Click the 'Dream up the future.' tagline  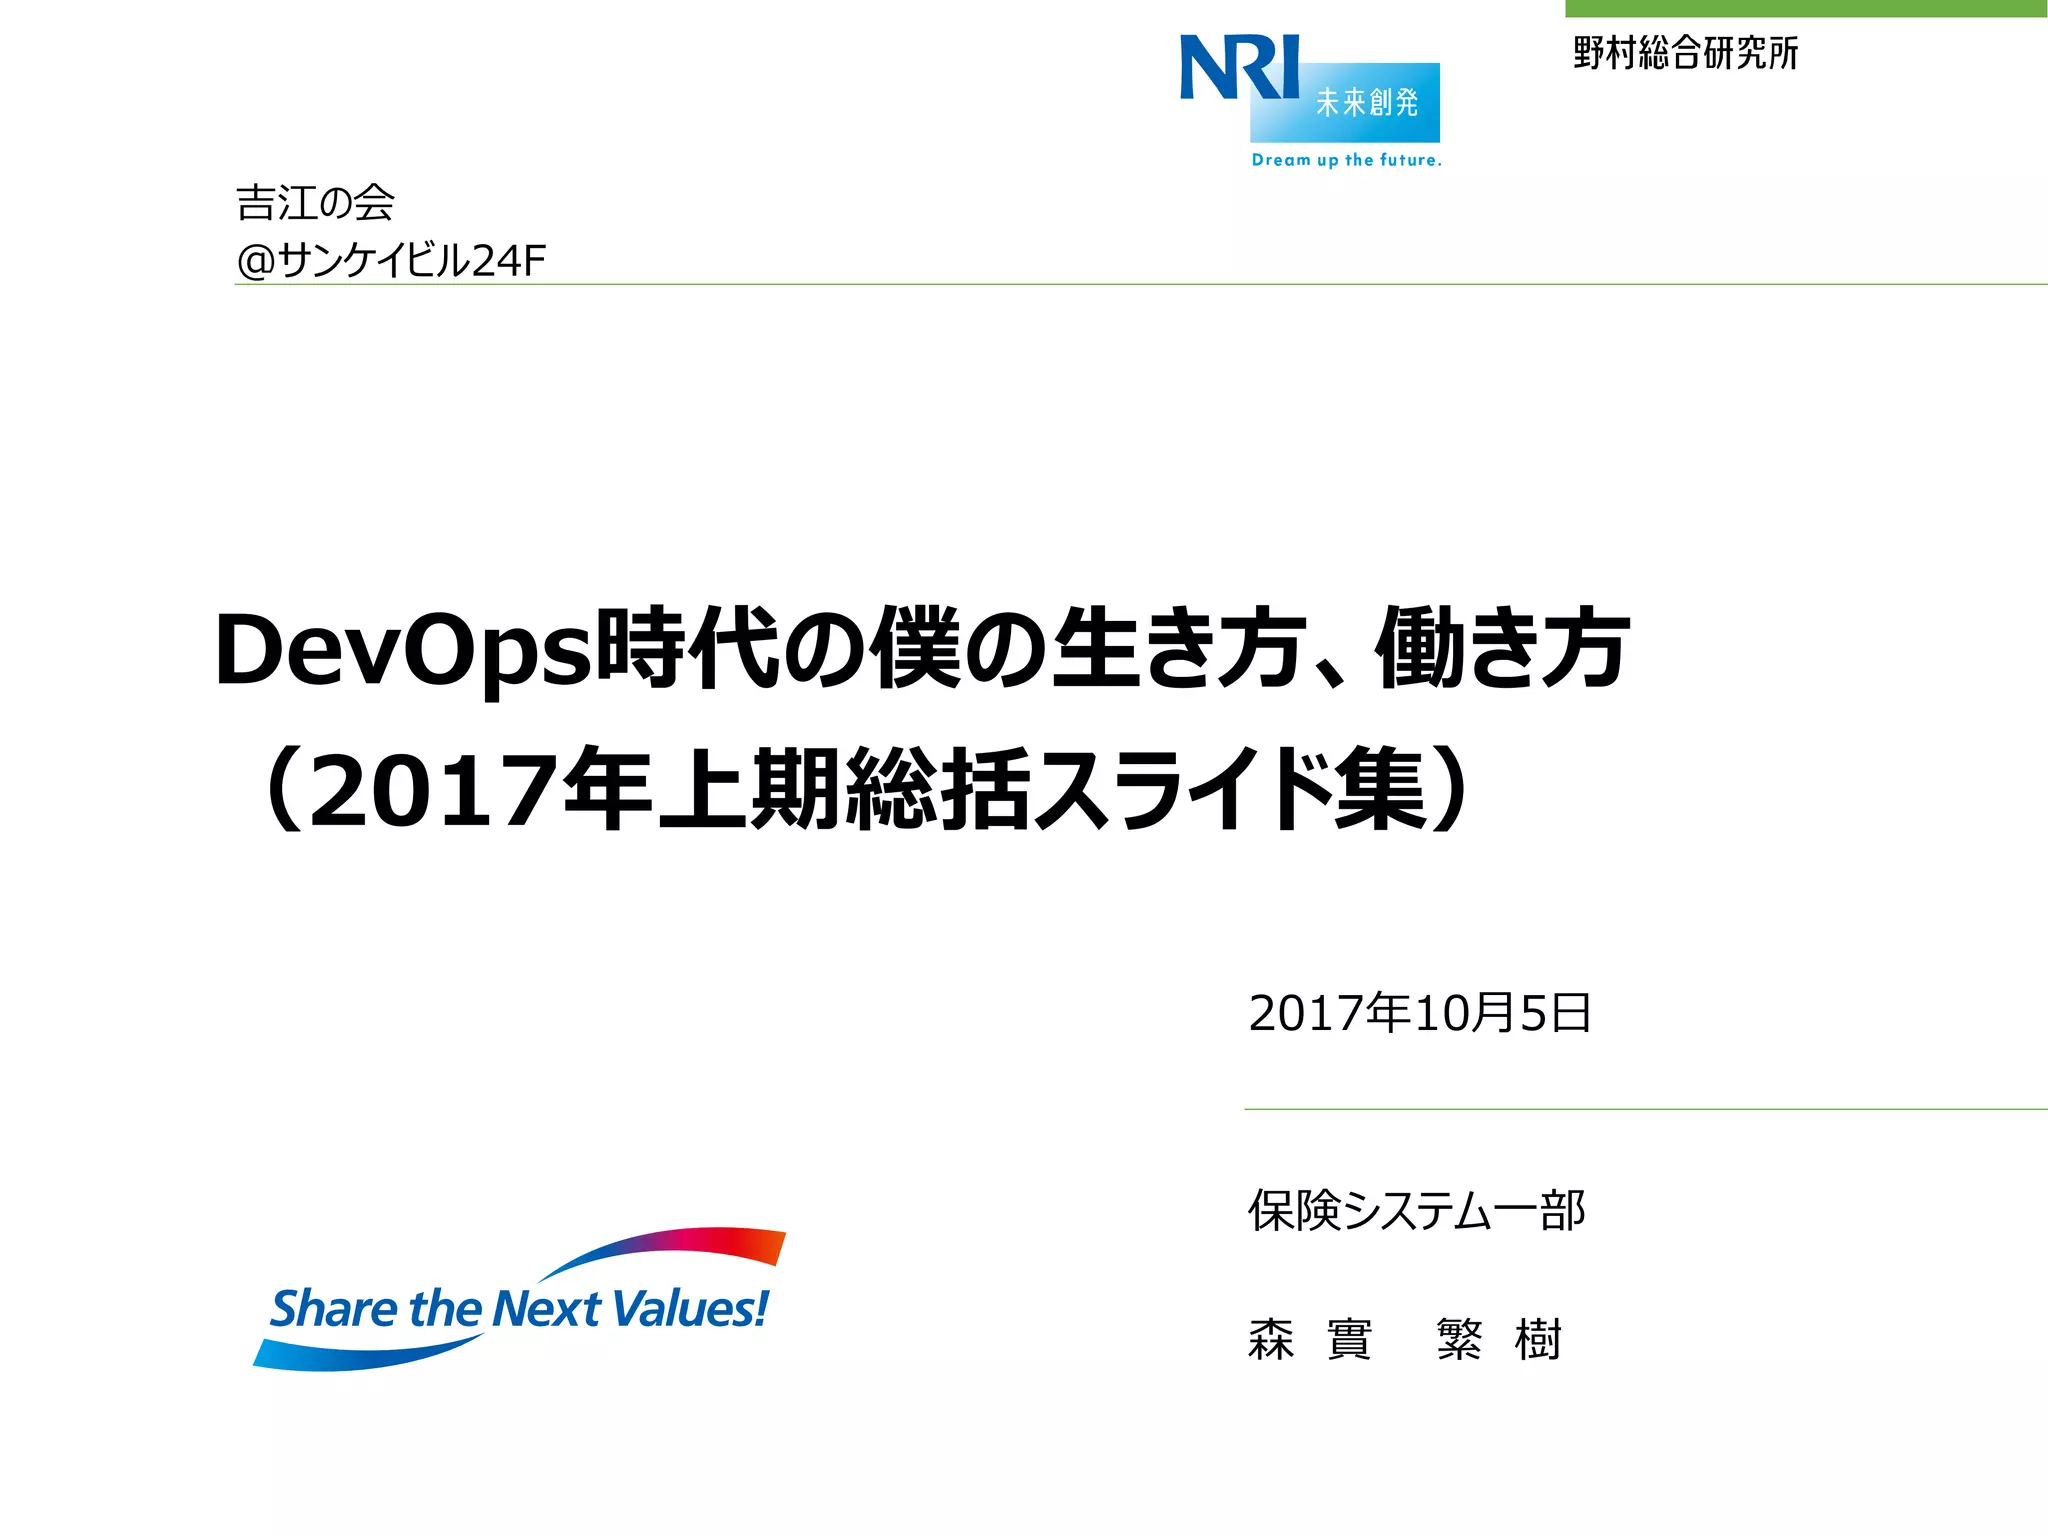(x=1346, y=160)
